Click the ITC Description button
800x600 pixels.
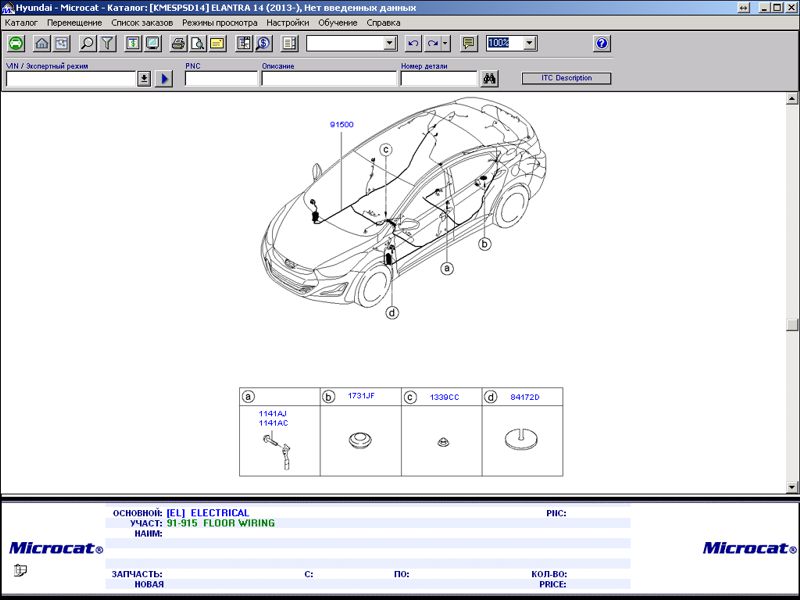566,78
